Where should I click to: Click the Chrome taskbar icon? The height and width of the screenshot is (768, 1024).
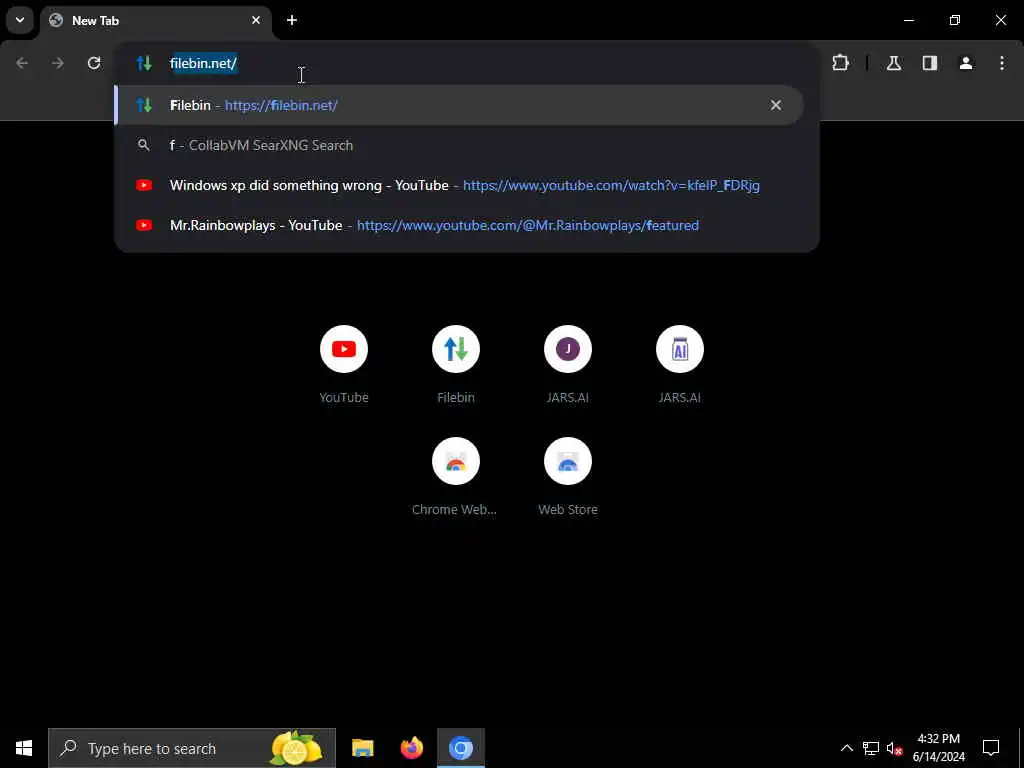pos(460,748)
